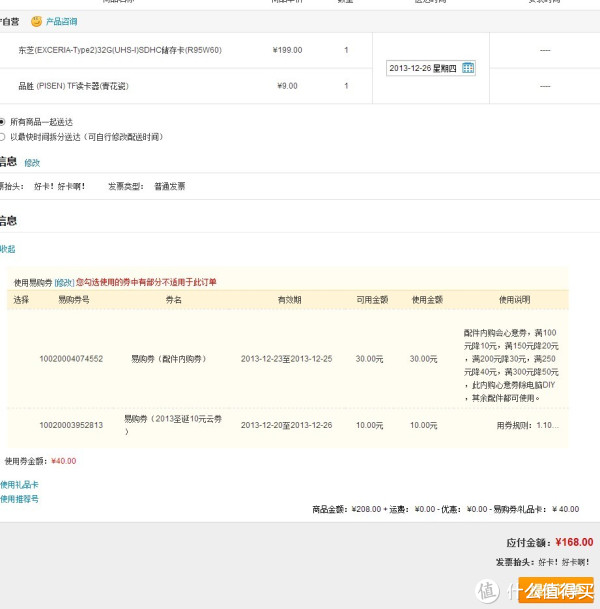Click validity 2013-12-23至2013-12-25
The image size is (600, 609).
[287, 358]
